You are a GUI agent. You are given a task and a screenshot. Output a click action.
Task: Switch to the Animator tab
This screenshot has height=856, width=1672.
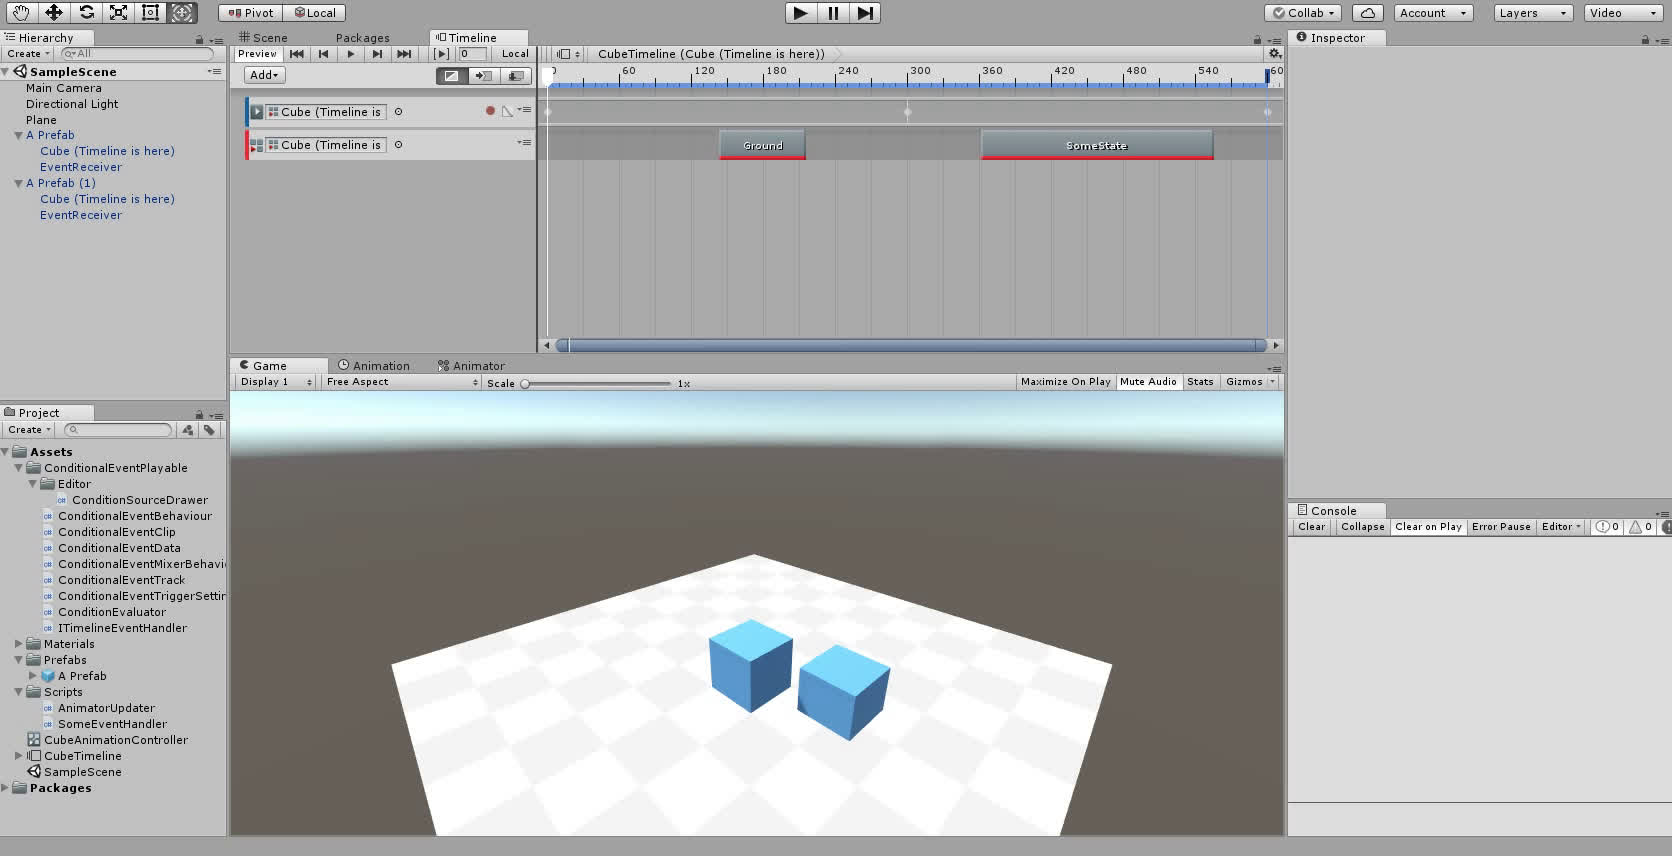click(x=471, y=366)
